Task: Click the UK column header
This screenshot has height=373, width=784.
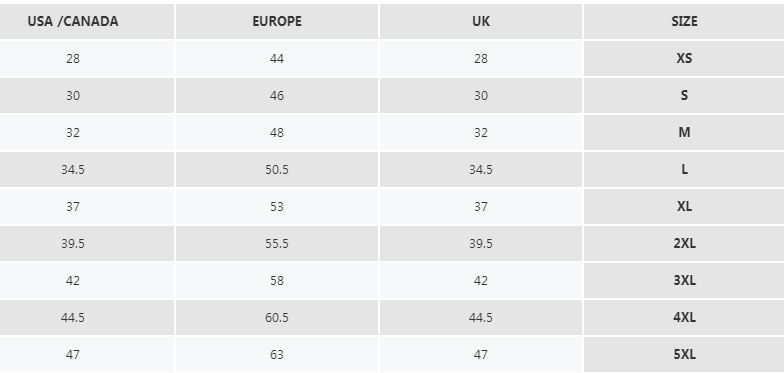Action: click(481, 22)
